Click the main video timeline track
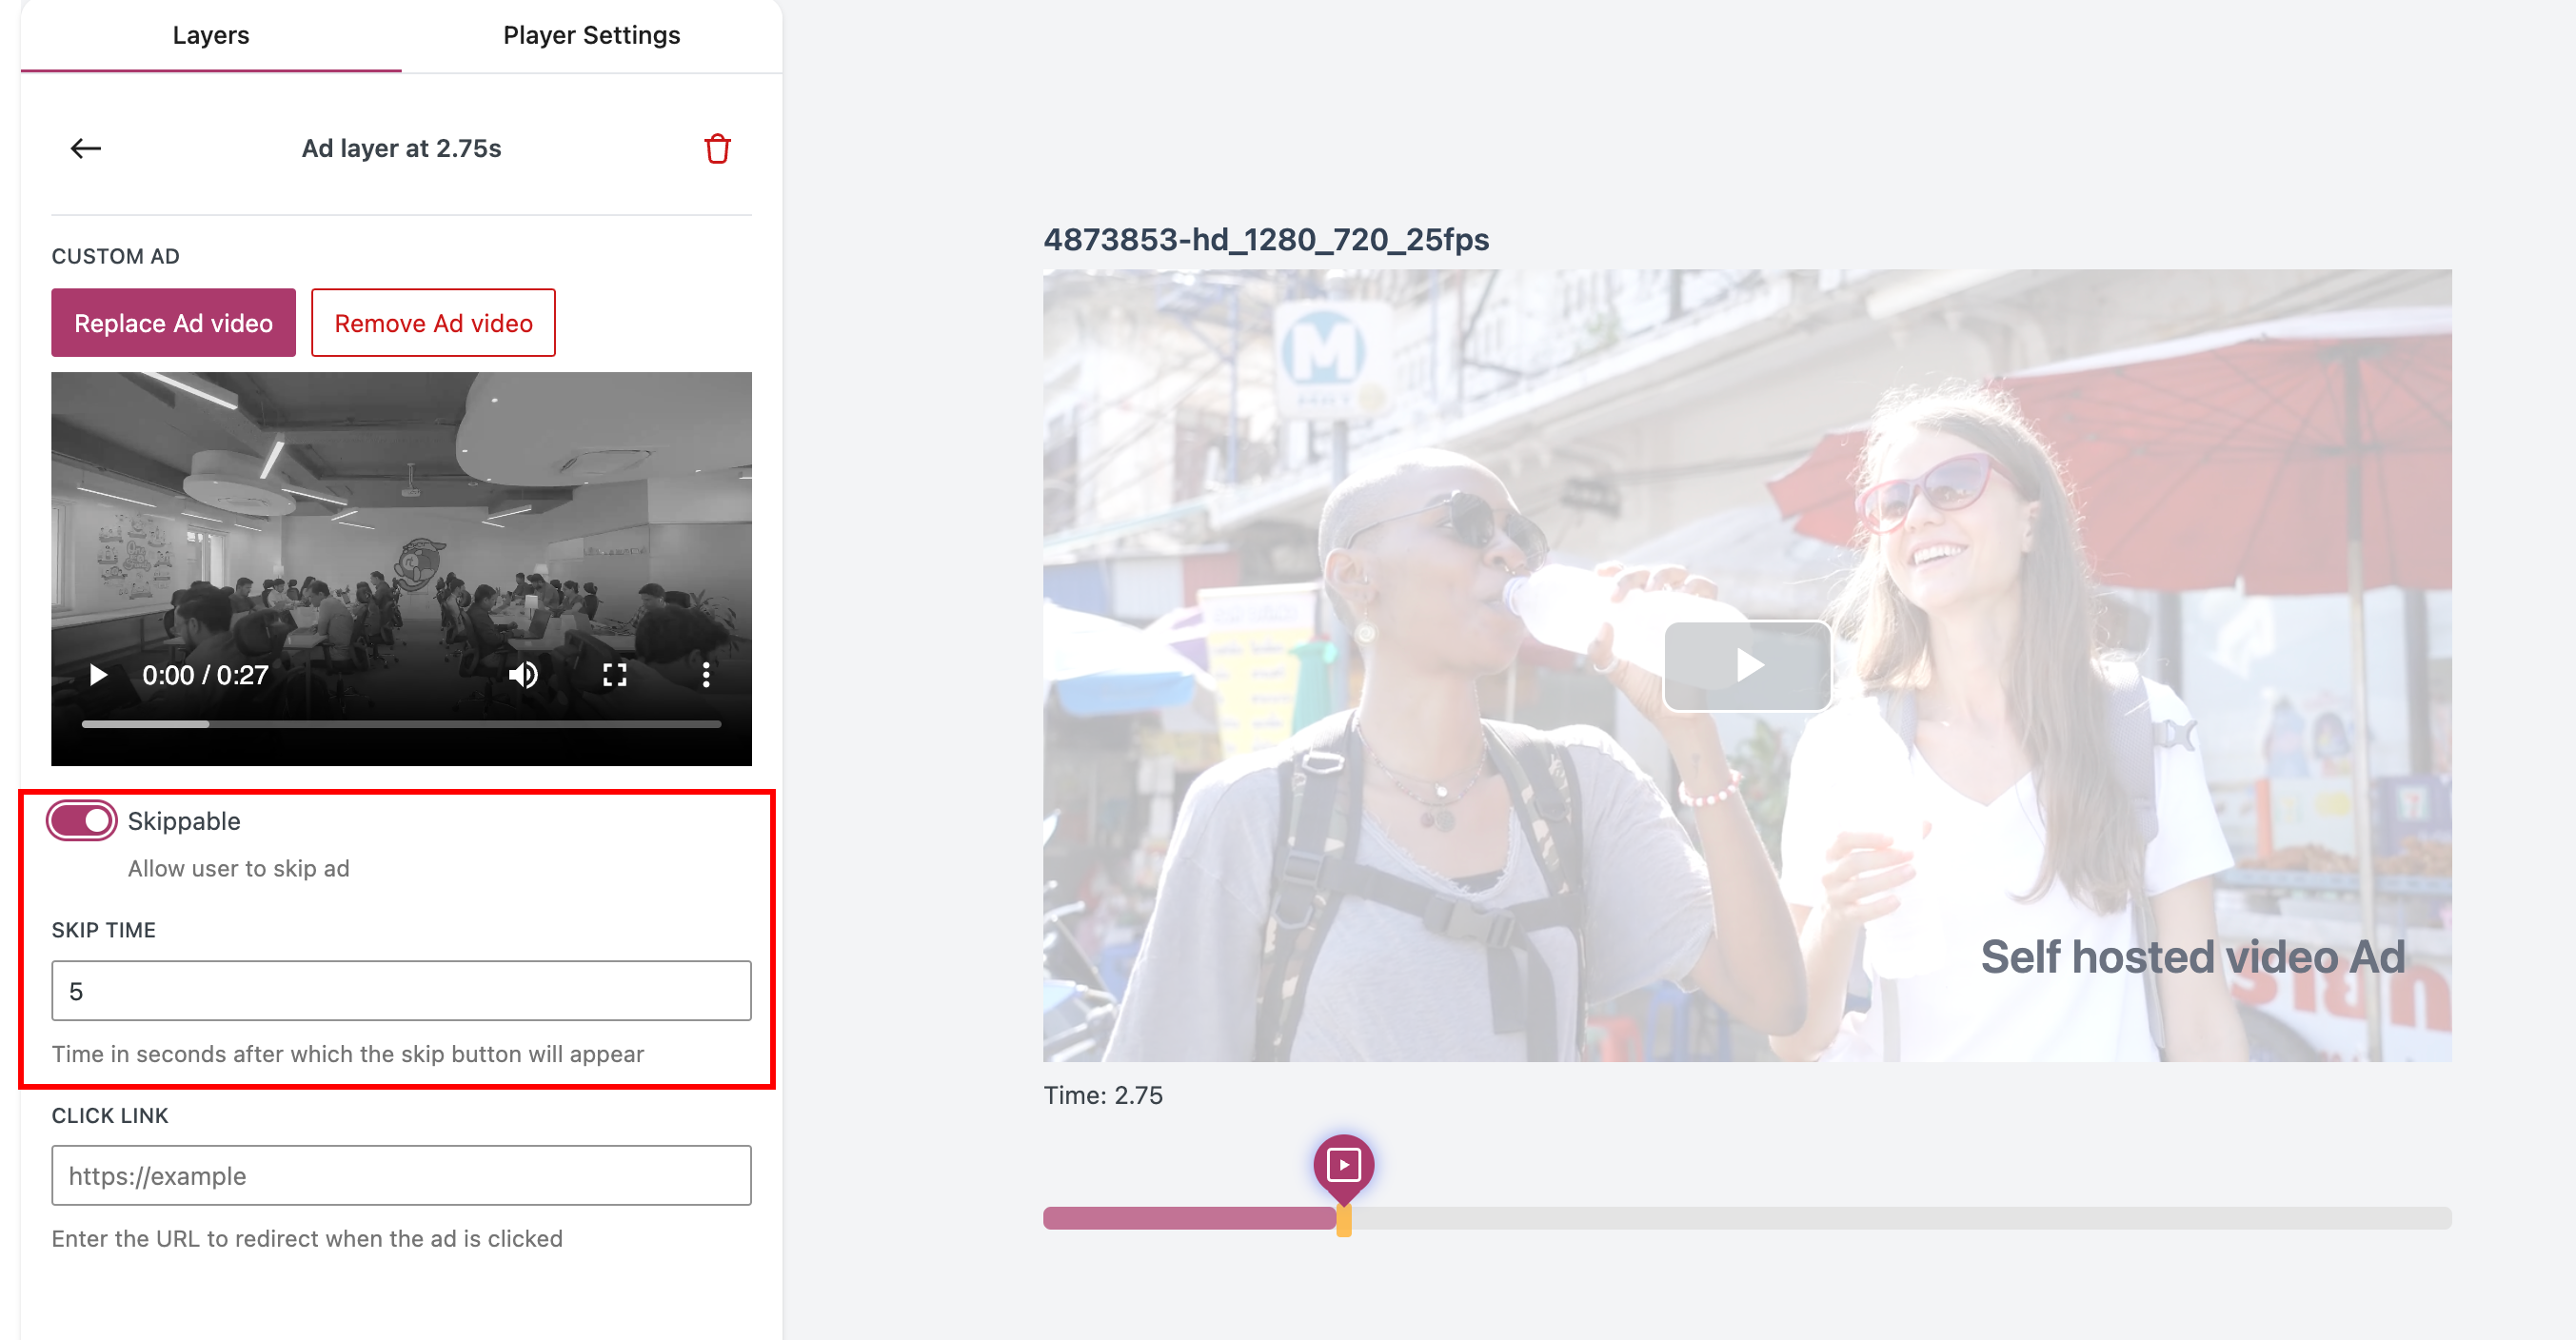 1900,1218
